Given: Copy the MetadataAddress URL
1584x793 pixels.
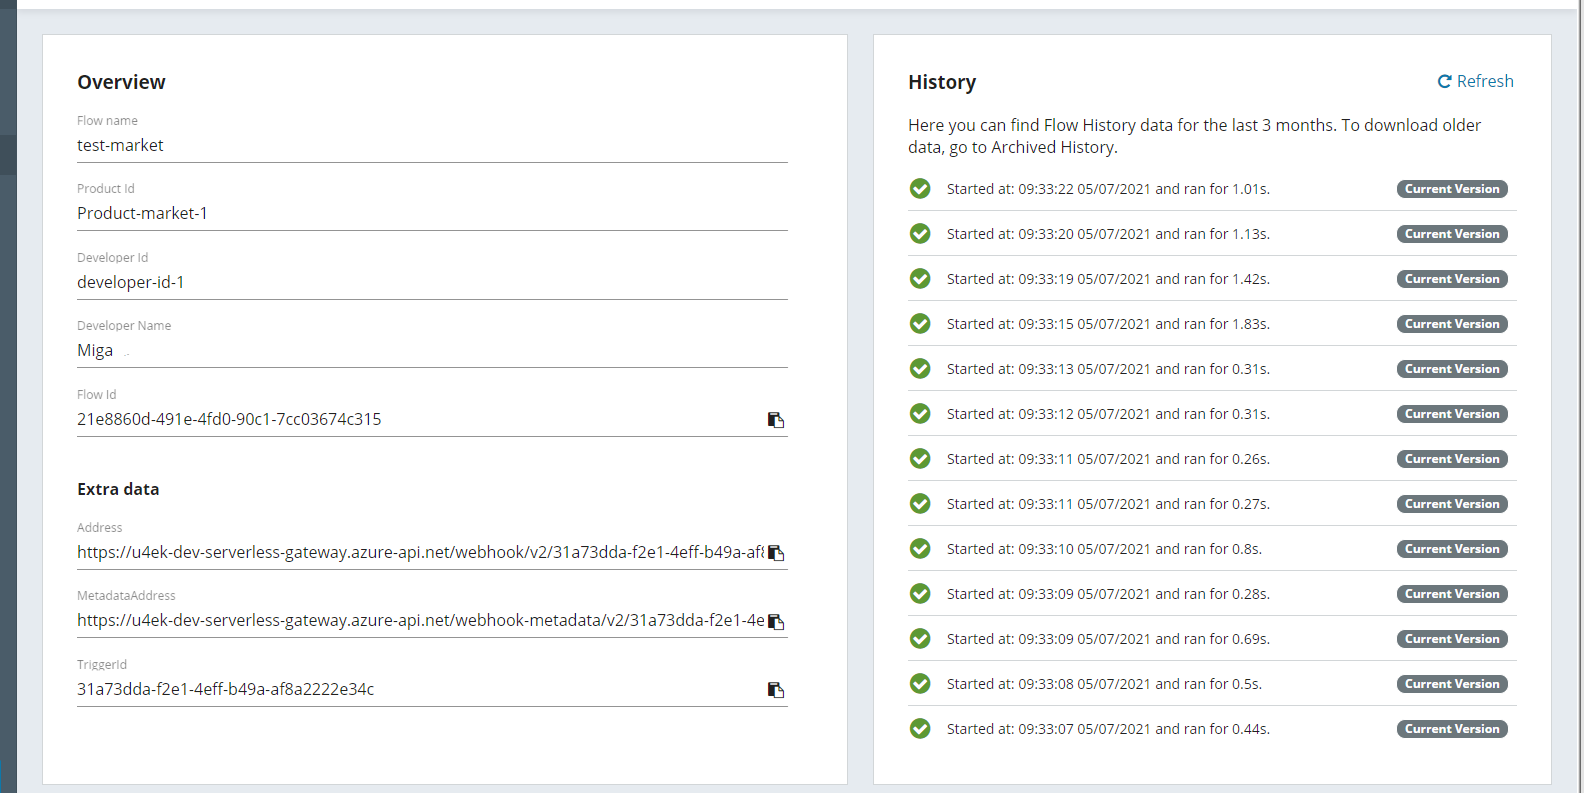Looking at the screenshot, I should [776, 622].
